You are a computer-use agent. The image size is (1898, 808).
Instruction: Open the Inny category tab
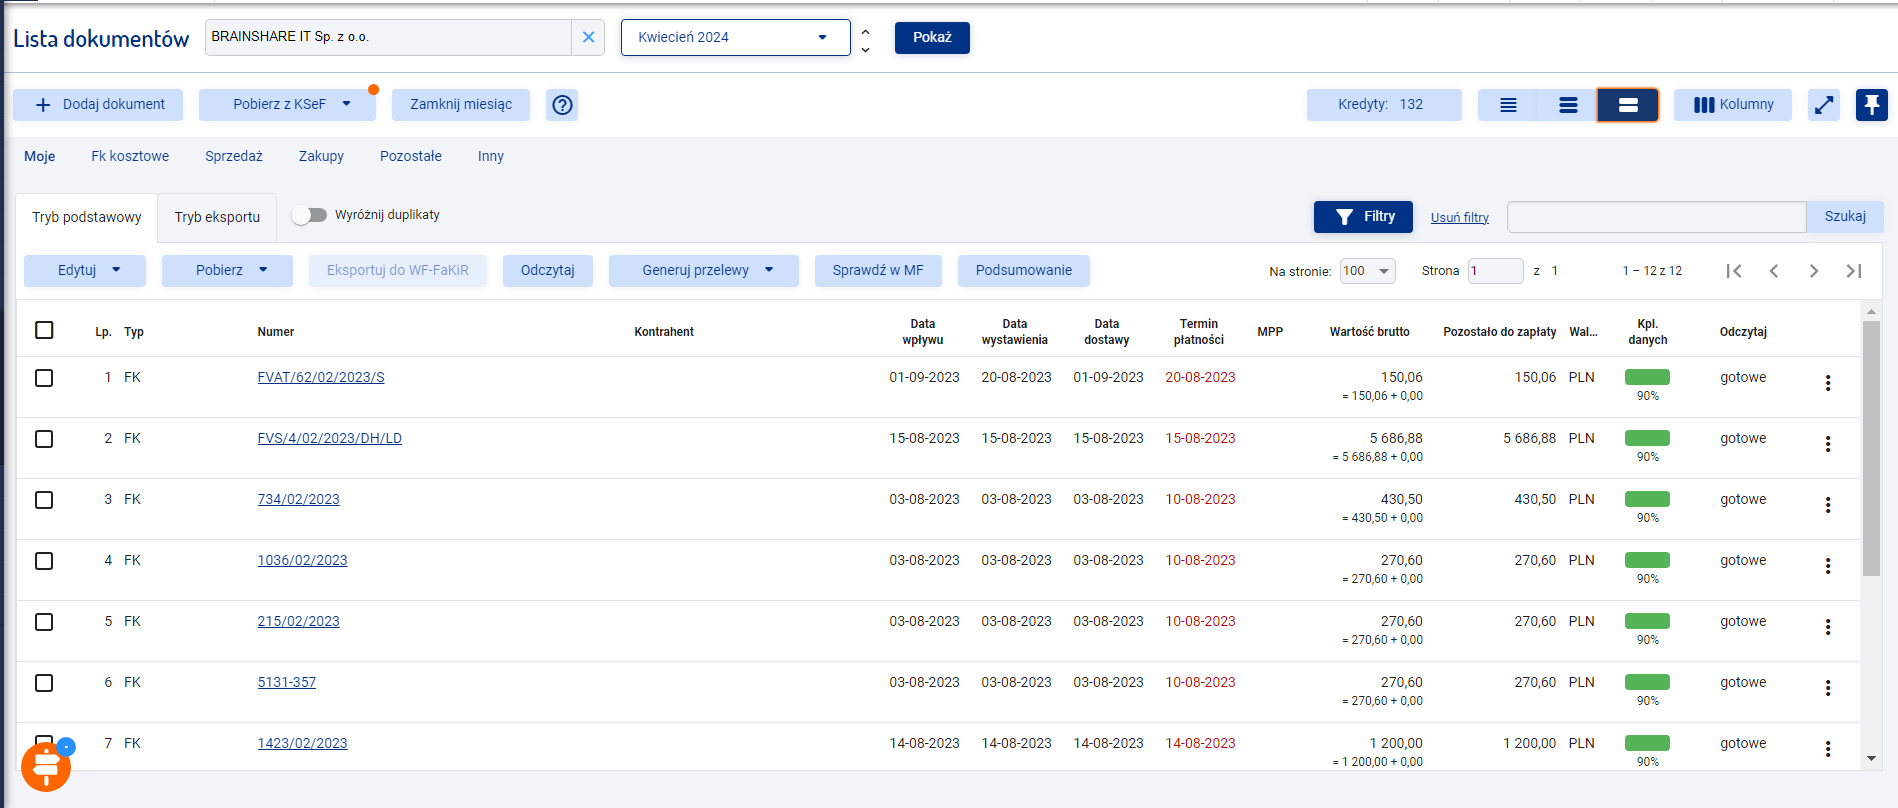pos(491,156)
